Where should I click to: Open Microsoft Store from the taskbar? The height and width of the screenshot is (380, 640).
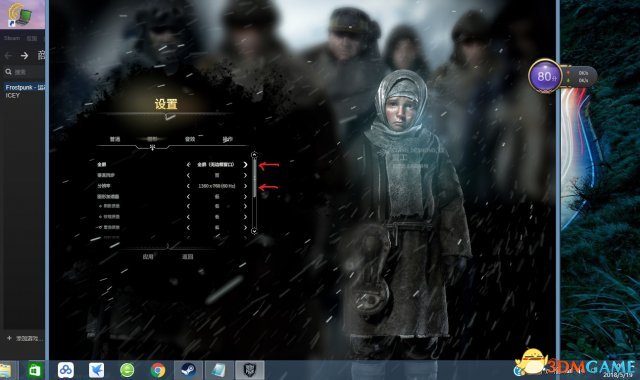tap(35, 370)
